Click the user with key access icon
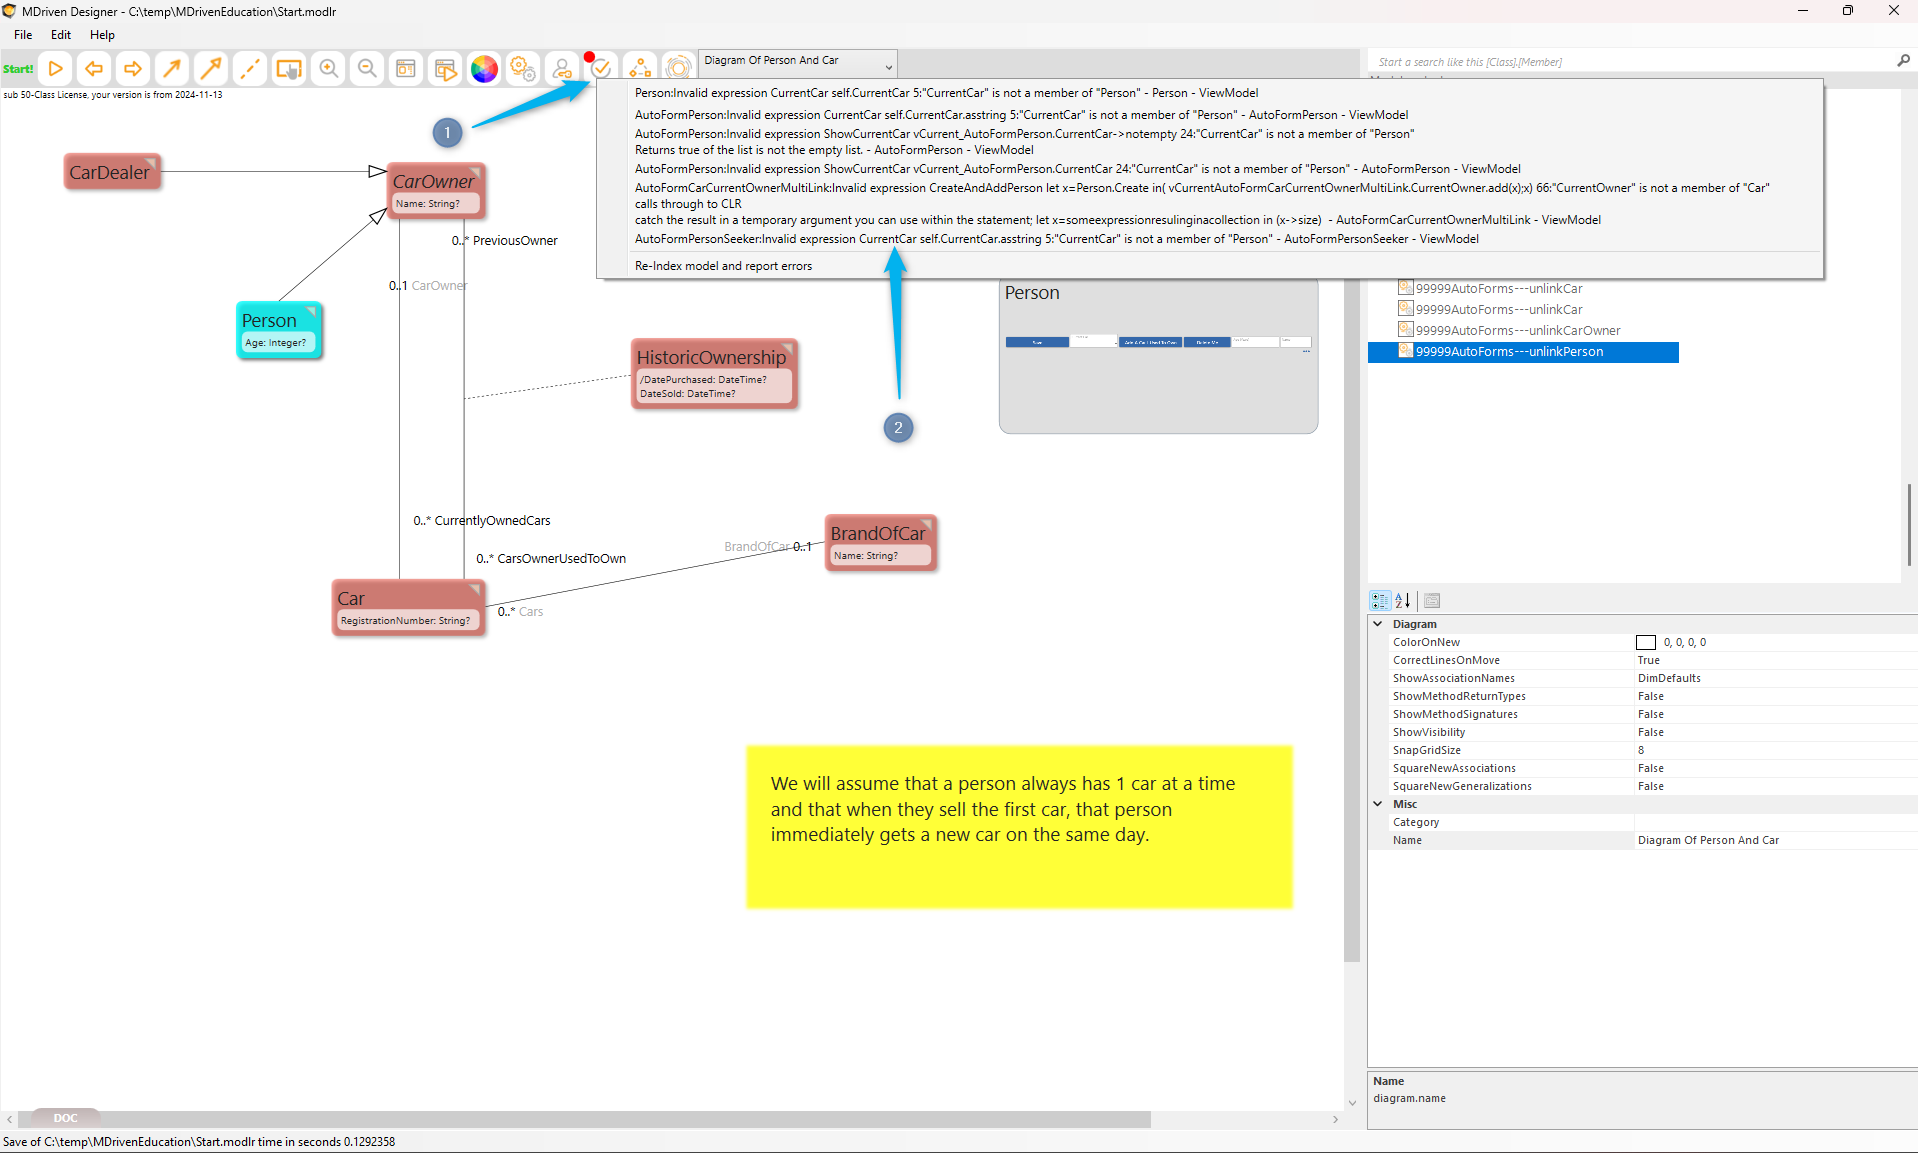 pos(562,69)
